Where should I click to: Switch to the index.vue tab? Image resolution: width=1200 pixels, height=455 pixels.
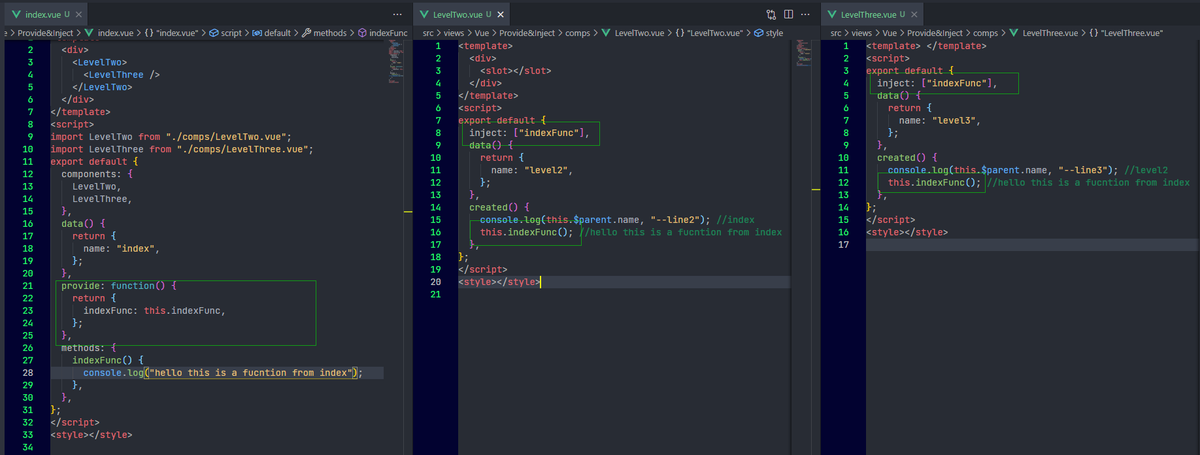[x=46, y=14]
